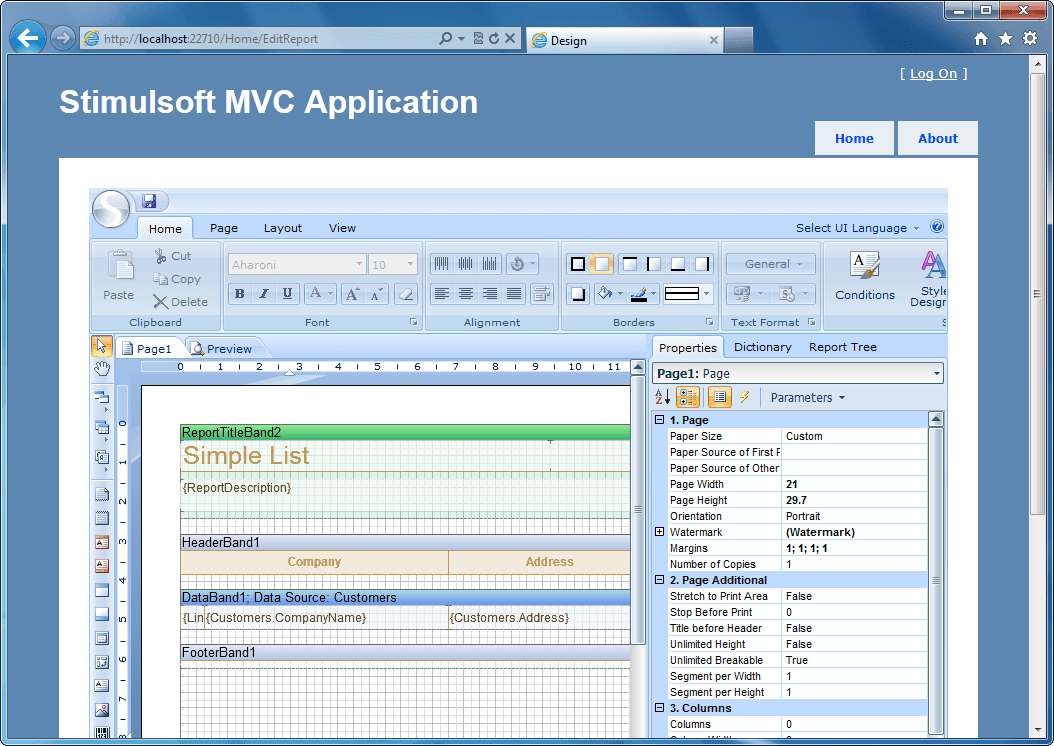Open the Preview tab

(x=222, y=349)
